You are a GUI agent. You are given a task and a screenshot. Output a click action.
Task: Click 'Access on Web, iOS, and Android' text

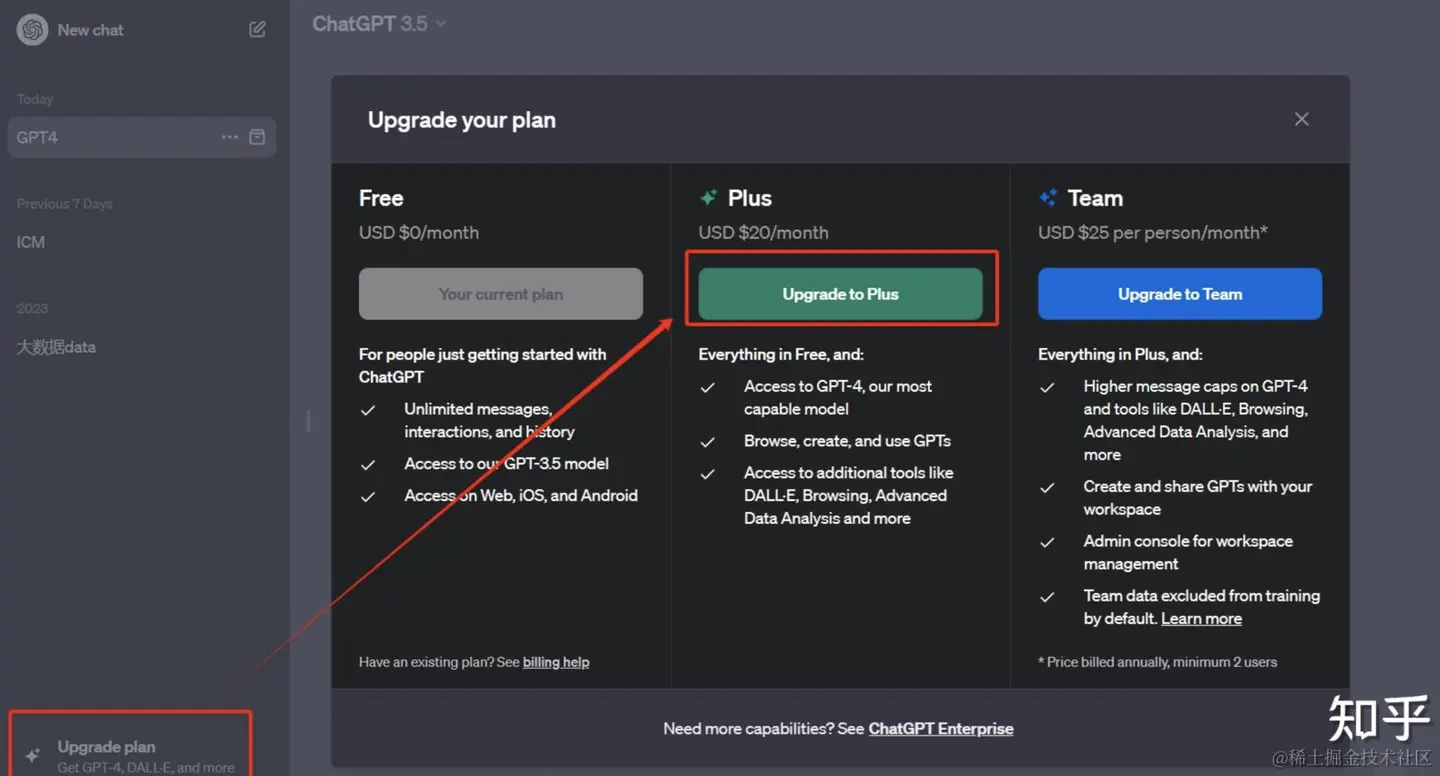tap(521, 496)
